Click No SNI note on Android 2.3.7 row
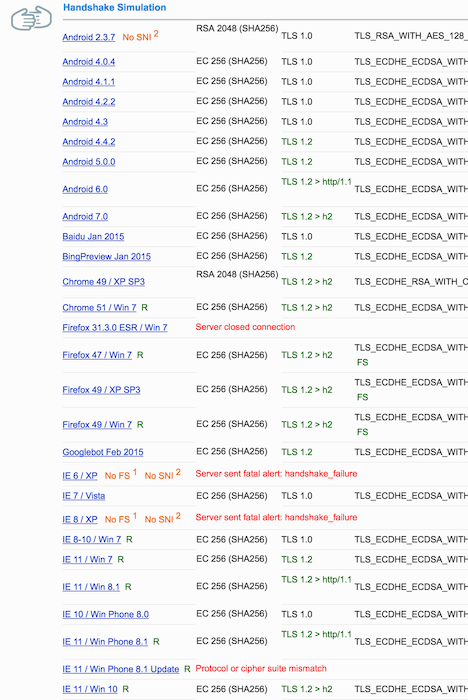Viewport: 468px width, 700px height. [x=141, y=37]
